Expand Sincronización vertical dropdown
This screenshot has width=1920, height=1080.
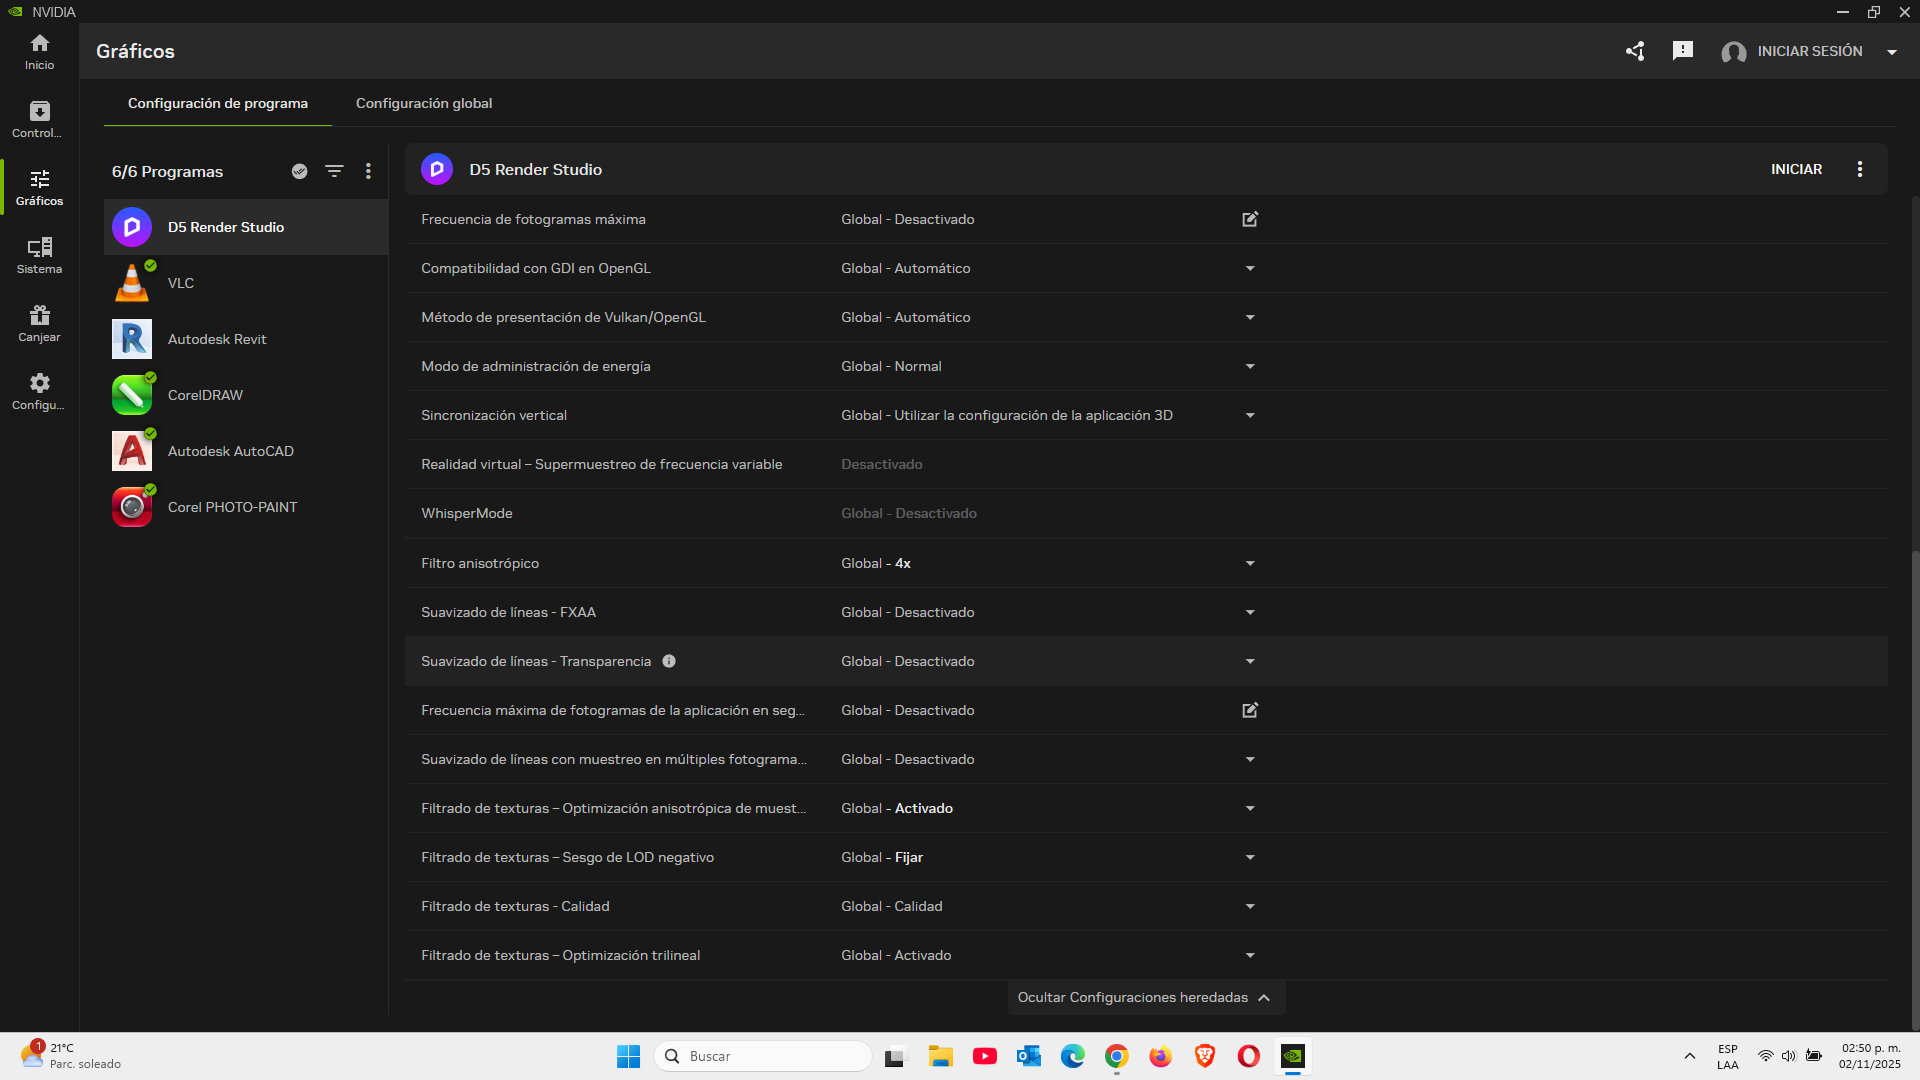click(1250, 415)
